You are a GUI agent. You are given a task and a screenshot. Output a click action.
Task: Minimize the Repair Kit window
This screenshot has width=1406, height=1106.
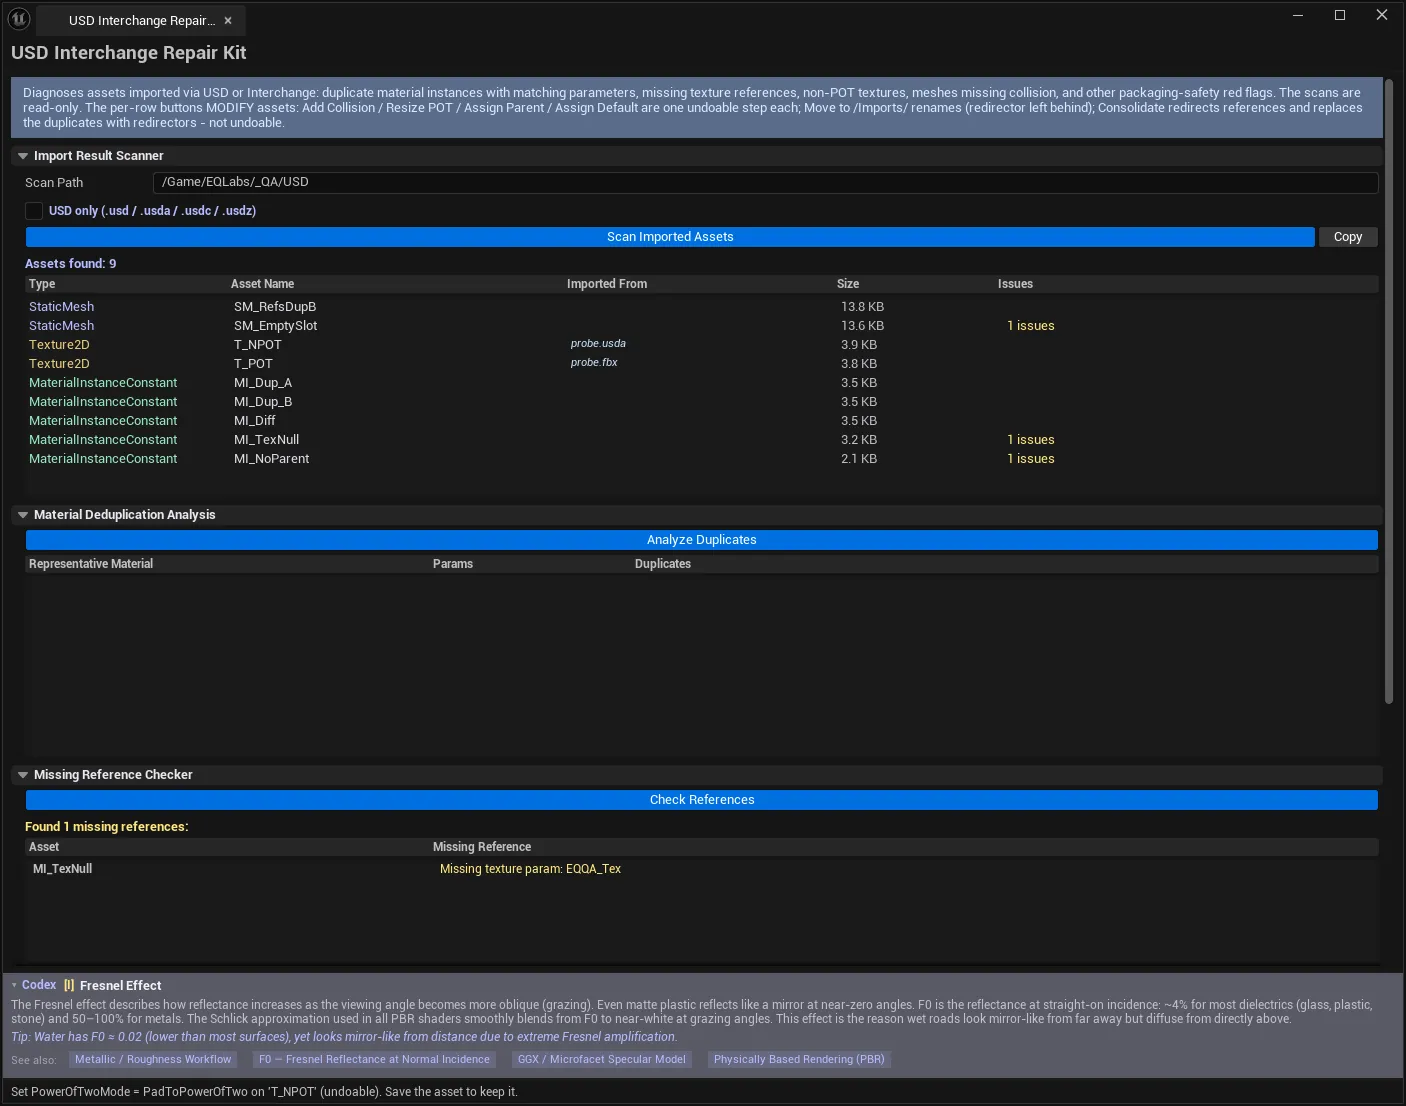(1298, 15)
